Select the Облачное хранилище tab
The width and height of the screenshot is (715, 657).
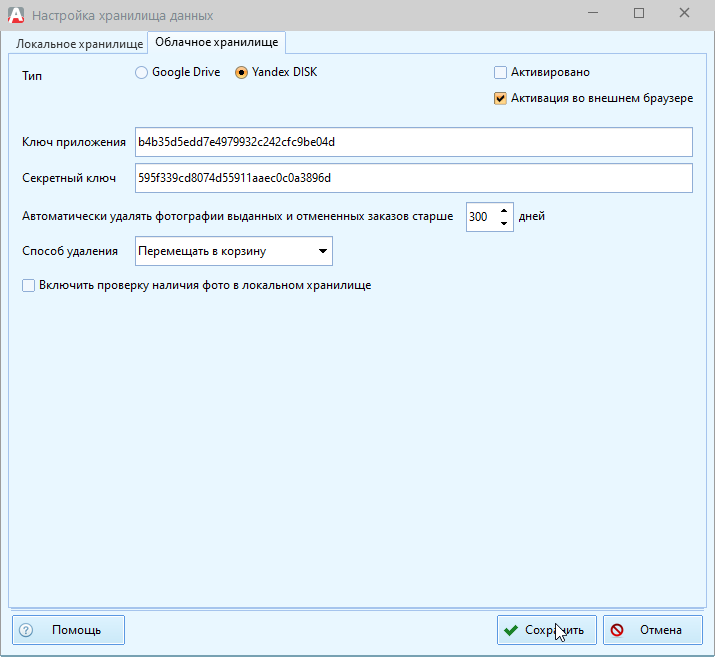(216, 42)
